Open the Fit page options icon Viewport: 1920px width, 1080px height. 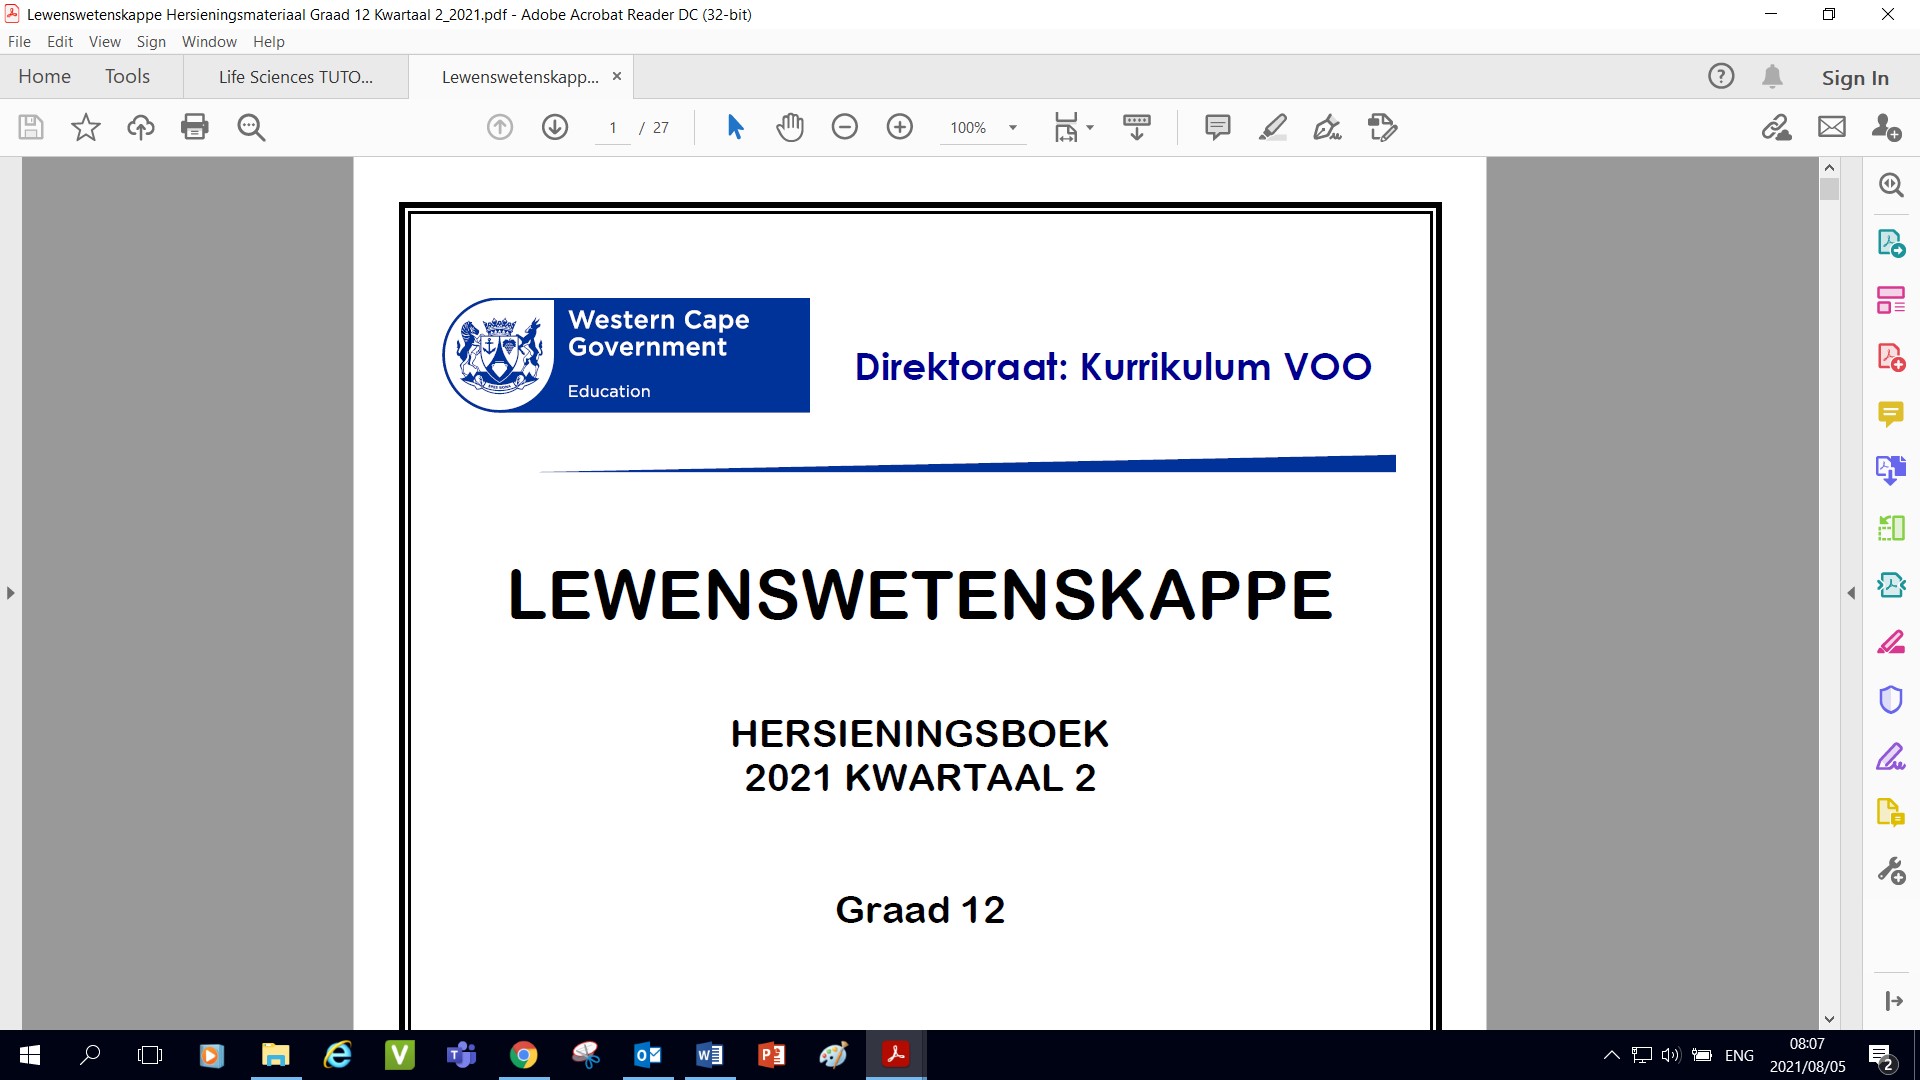coord(1066,127)
